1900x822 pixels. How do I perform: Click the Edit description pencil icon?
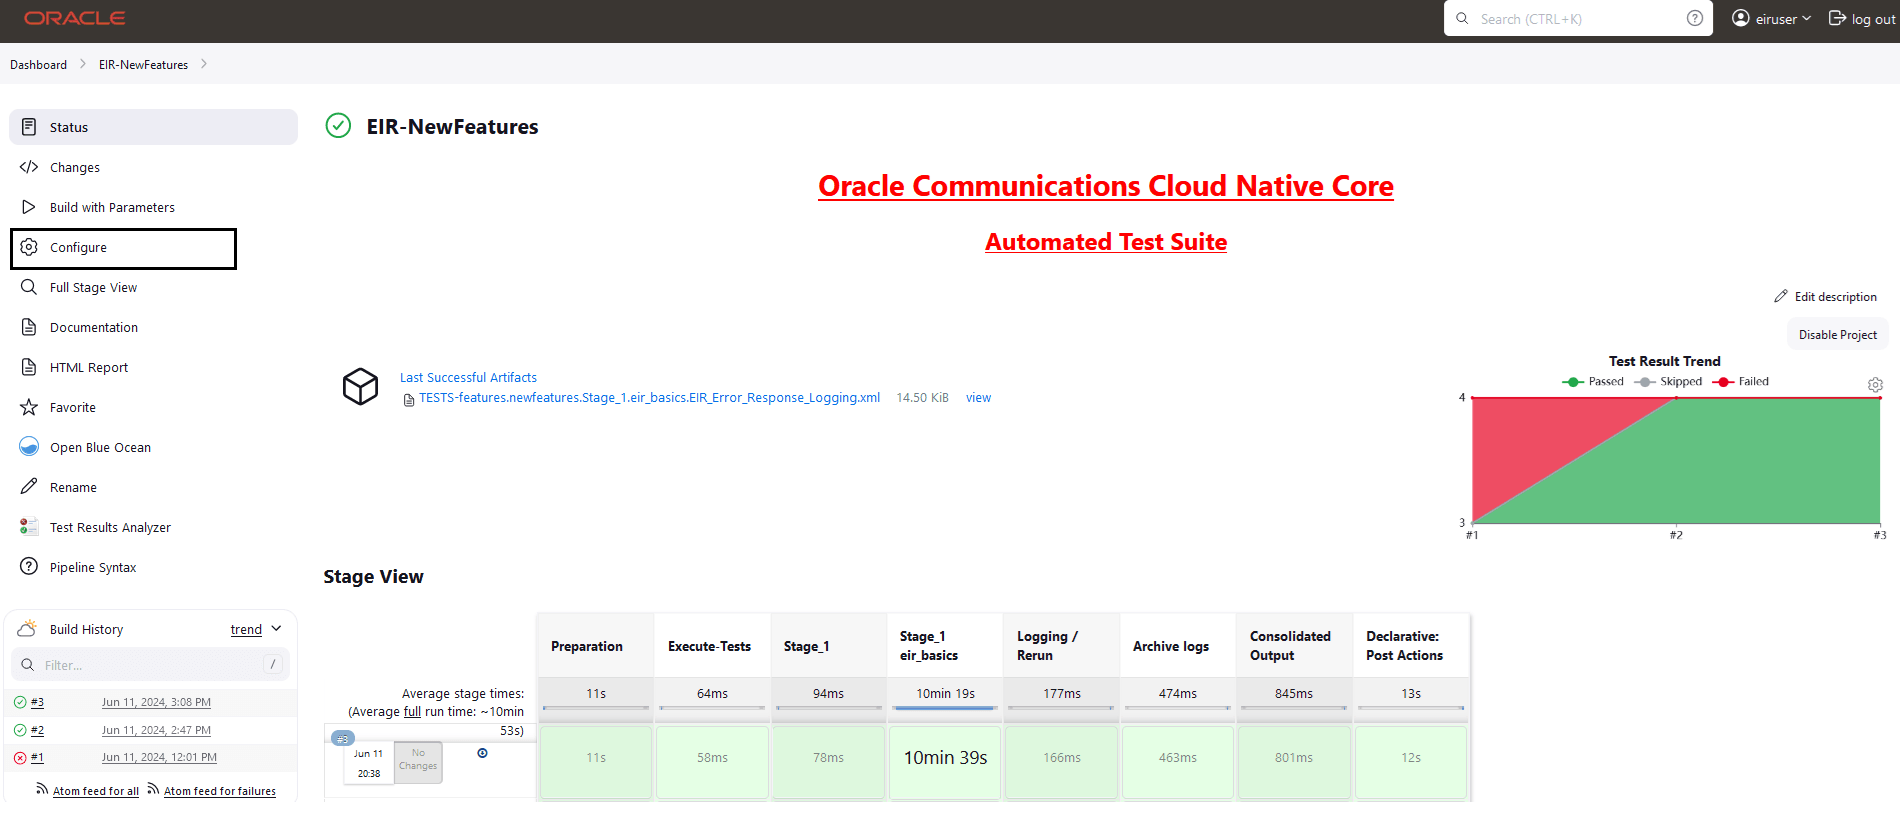pos(1781,296)
